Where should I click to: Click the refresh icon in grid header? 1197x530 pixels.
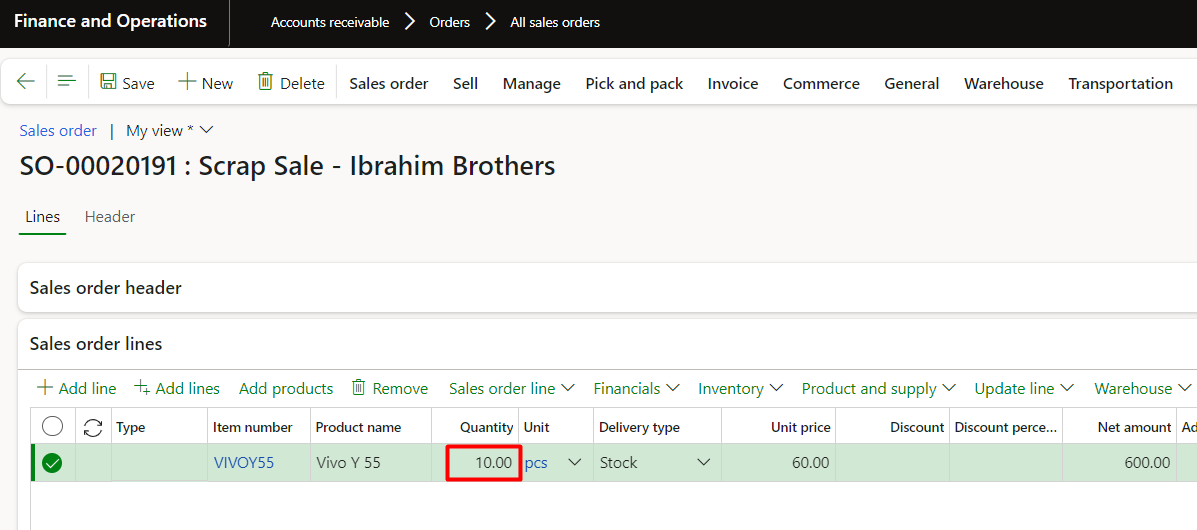coord(93,427)
